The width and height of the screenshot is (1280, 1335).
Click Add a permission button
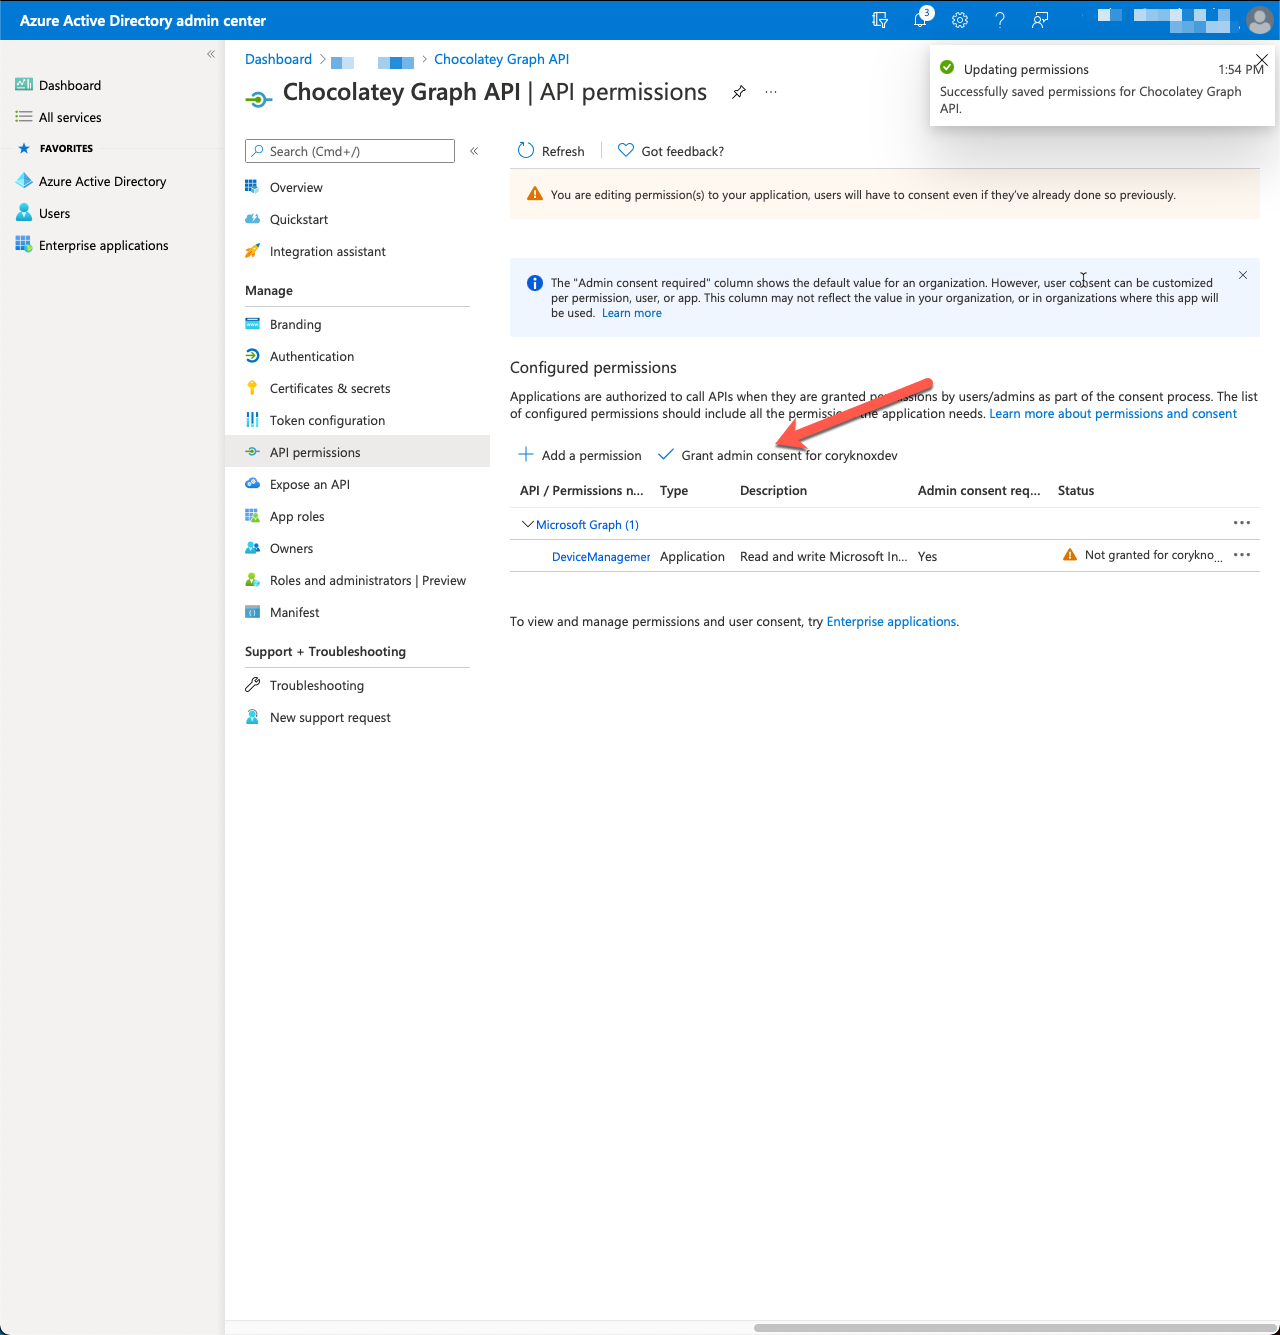click(580, 455)
